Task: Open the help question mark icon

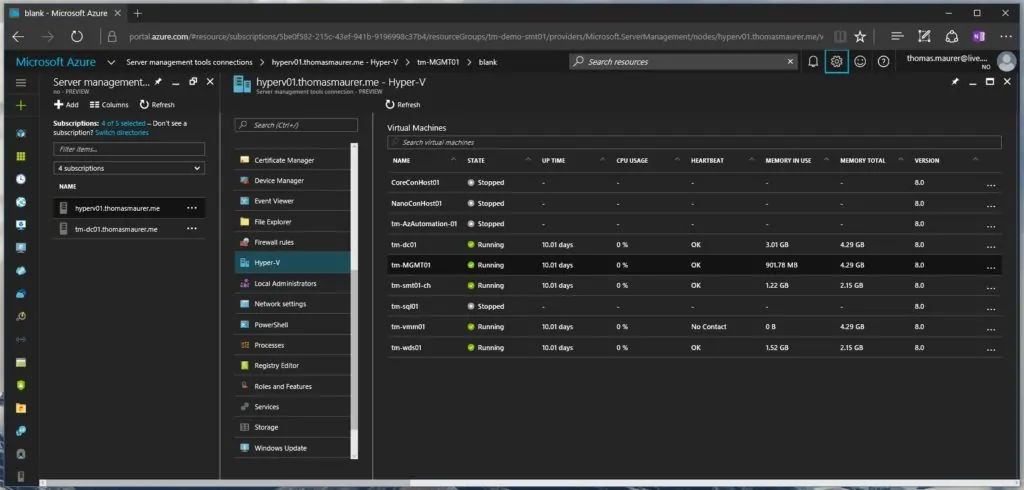Action: pos(884,62)
